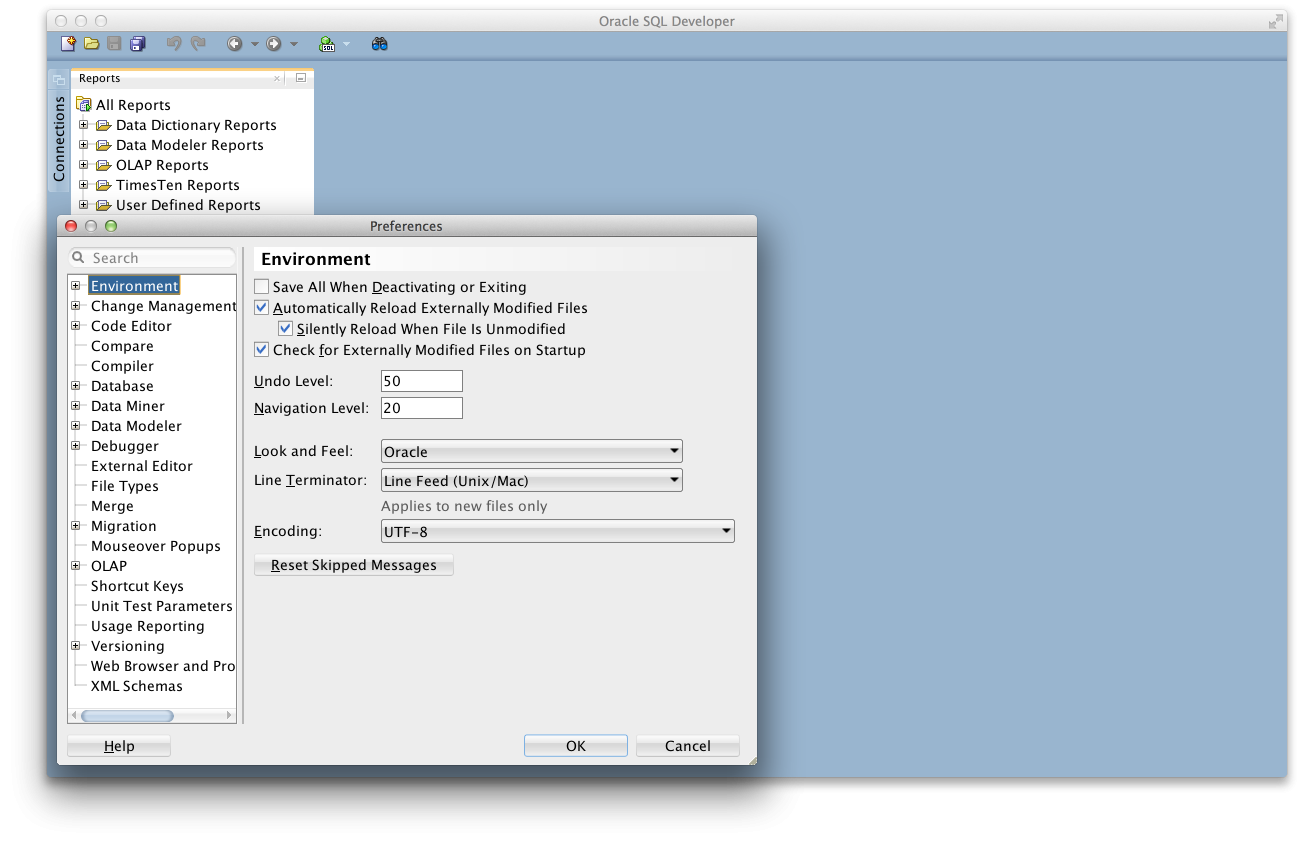This screenshot has height=844, width=1301.
Task: Toggle Check for Externally Modified Files on Startup
Action: [x=262, y=350]
